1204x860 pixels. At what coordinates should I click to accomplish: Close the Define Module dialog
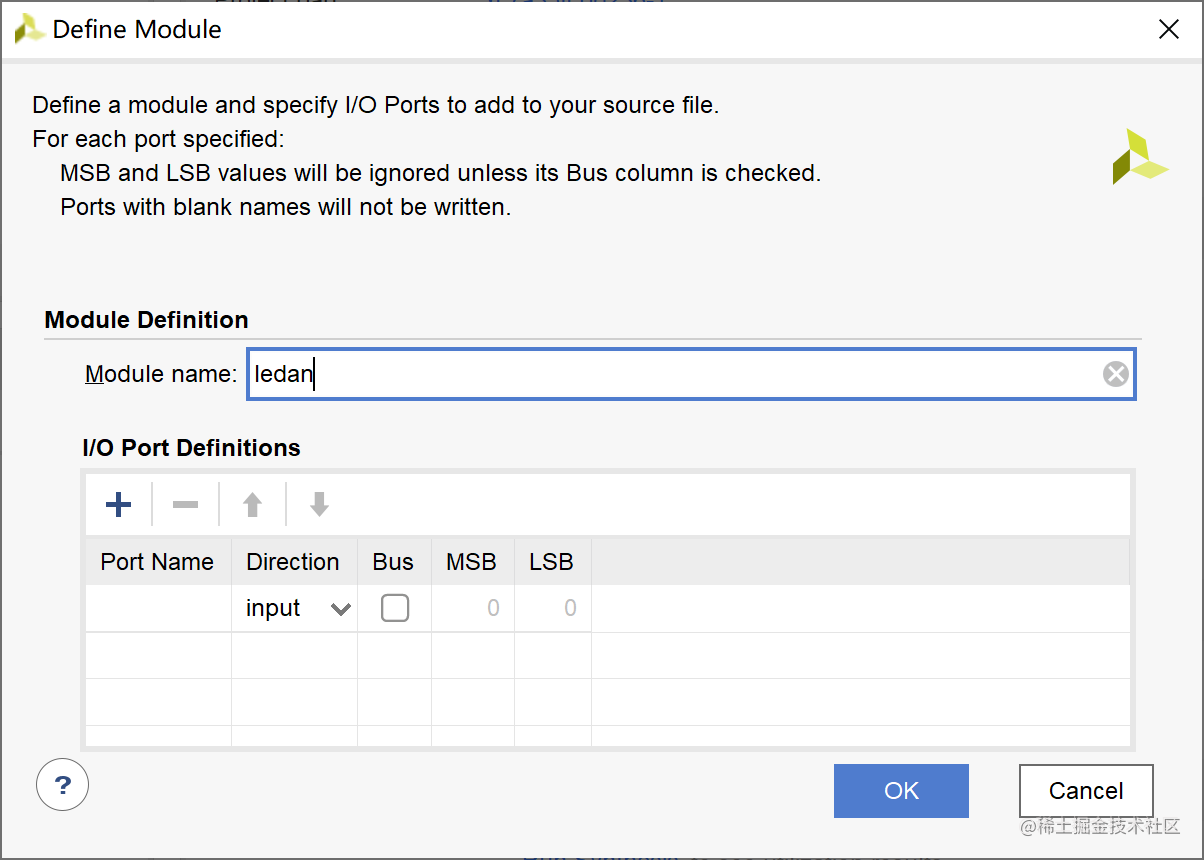point(1168,30)
